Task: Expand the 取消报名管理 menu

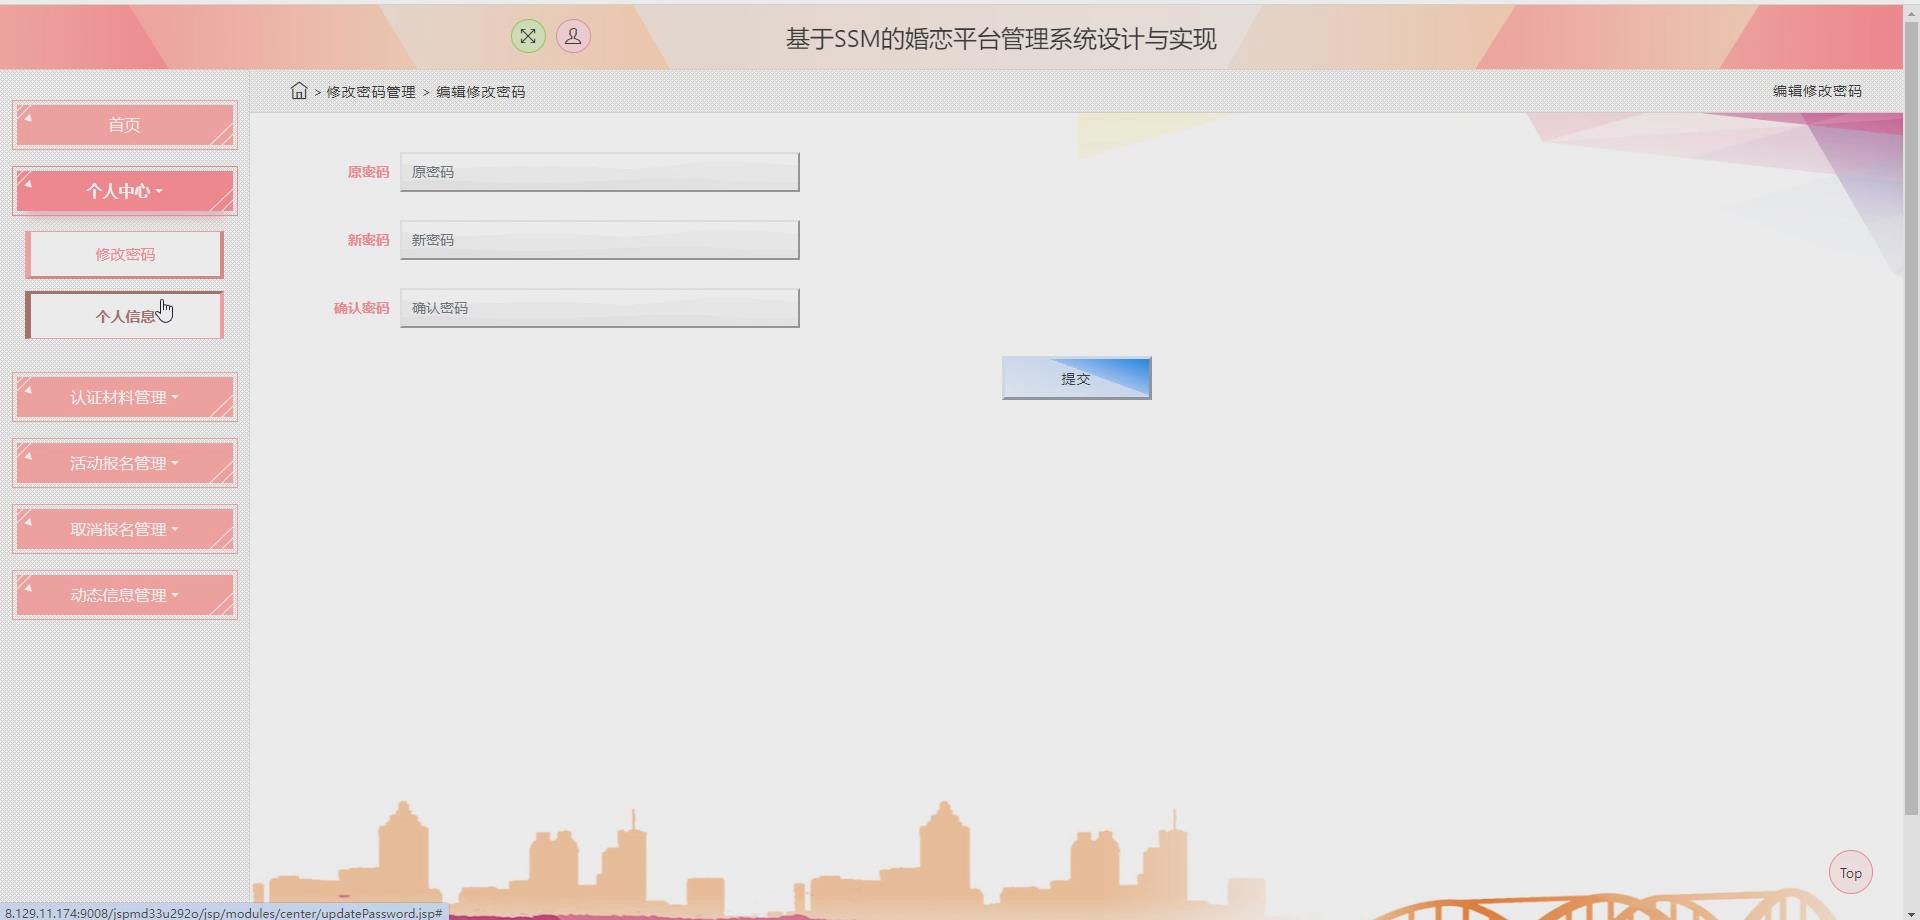Action: (x=124, y=528)
